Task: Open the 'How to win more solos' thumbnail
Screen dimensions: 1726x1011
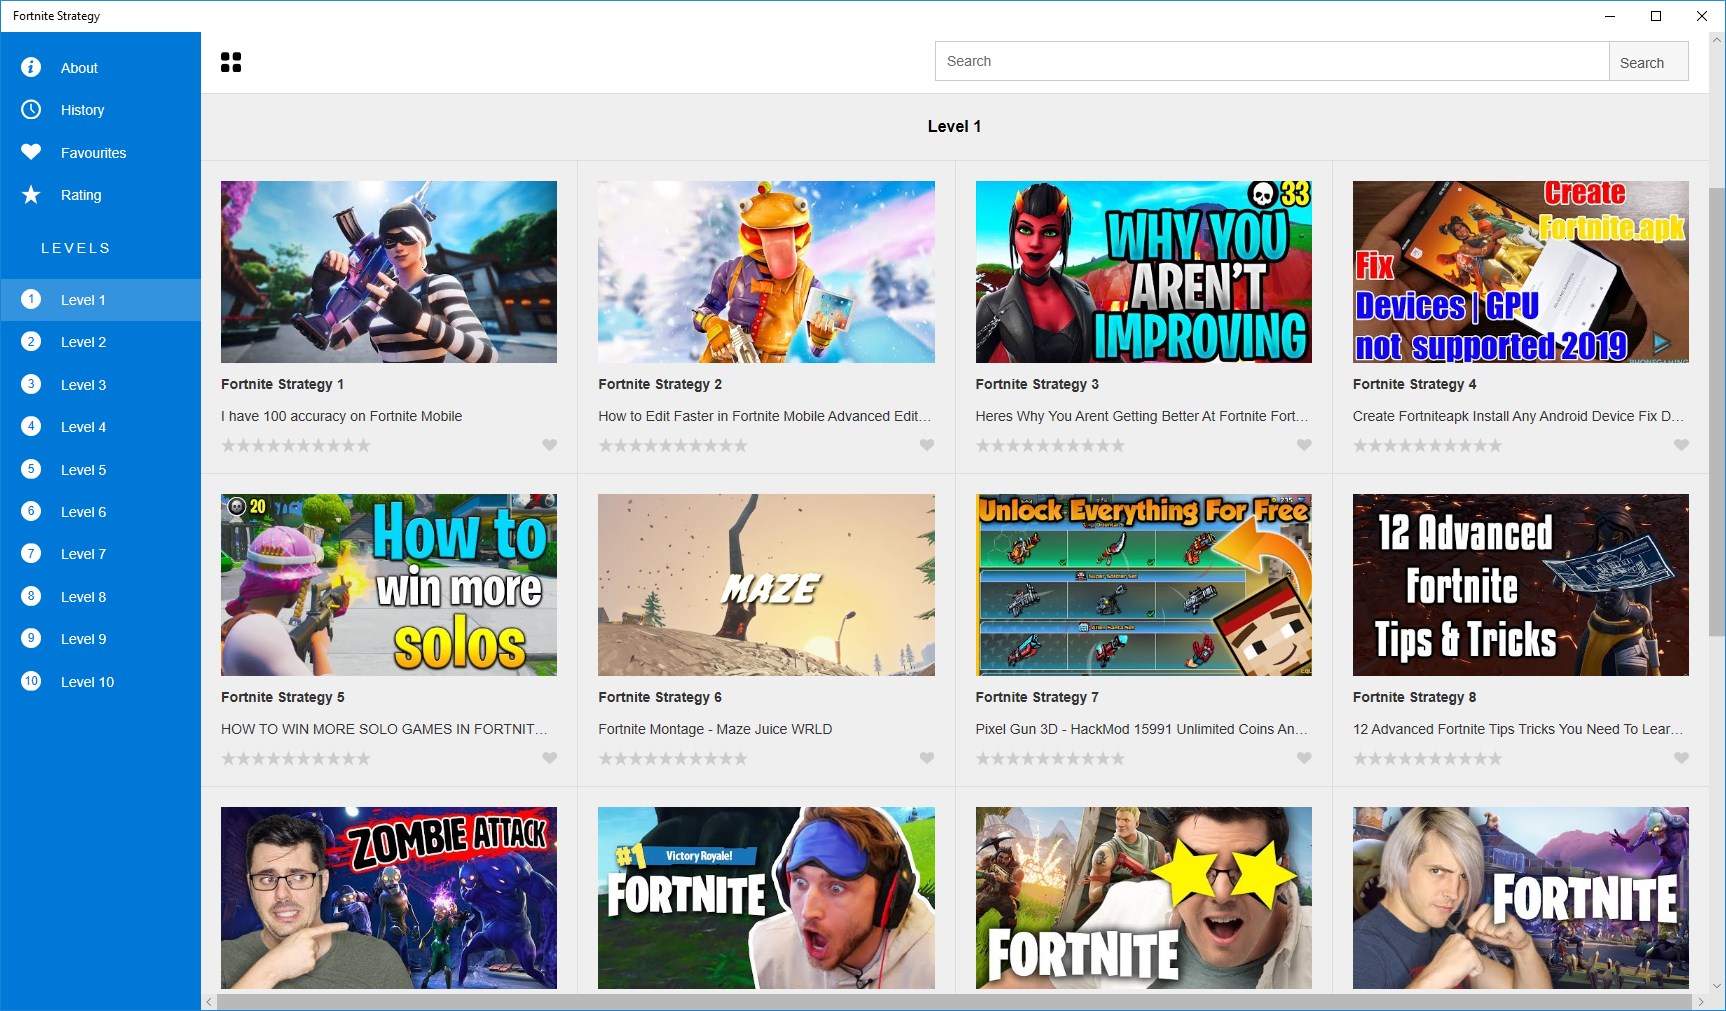Action: click(389, 585)
